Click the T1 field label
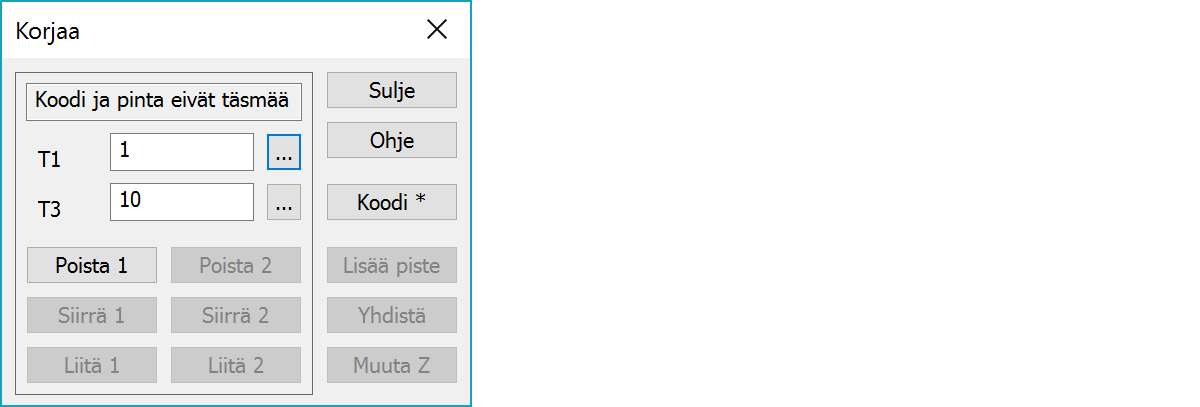1200x407 pixels. [50, 159]
